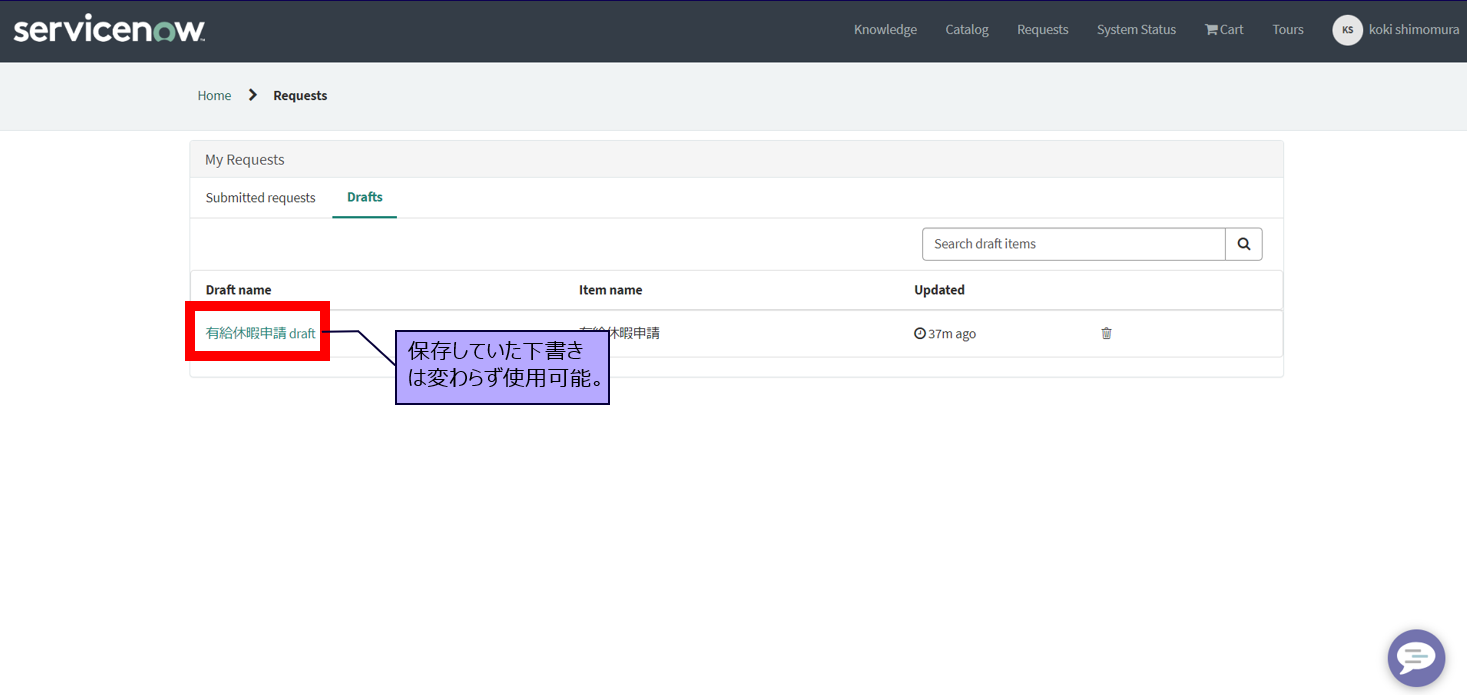The height and width of the screenshot is (695, 1467).
Task: Click the Requests breadcrumb text
Action: [x=300, y=96]
